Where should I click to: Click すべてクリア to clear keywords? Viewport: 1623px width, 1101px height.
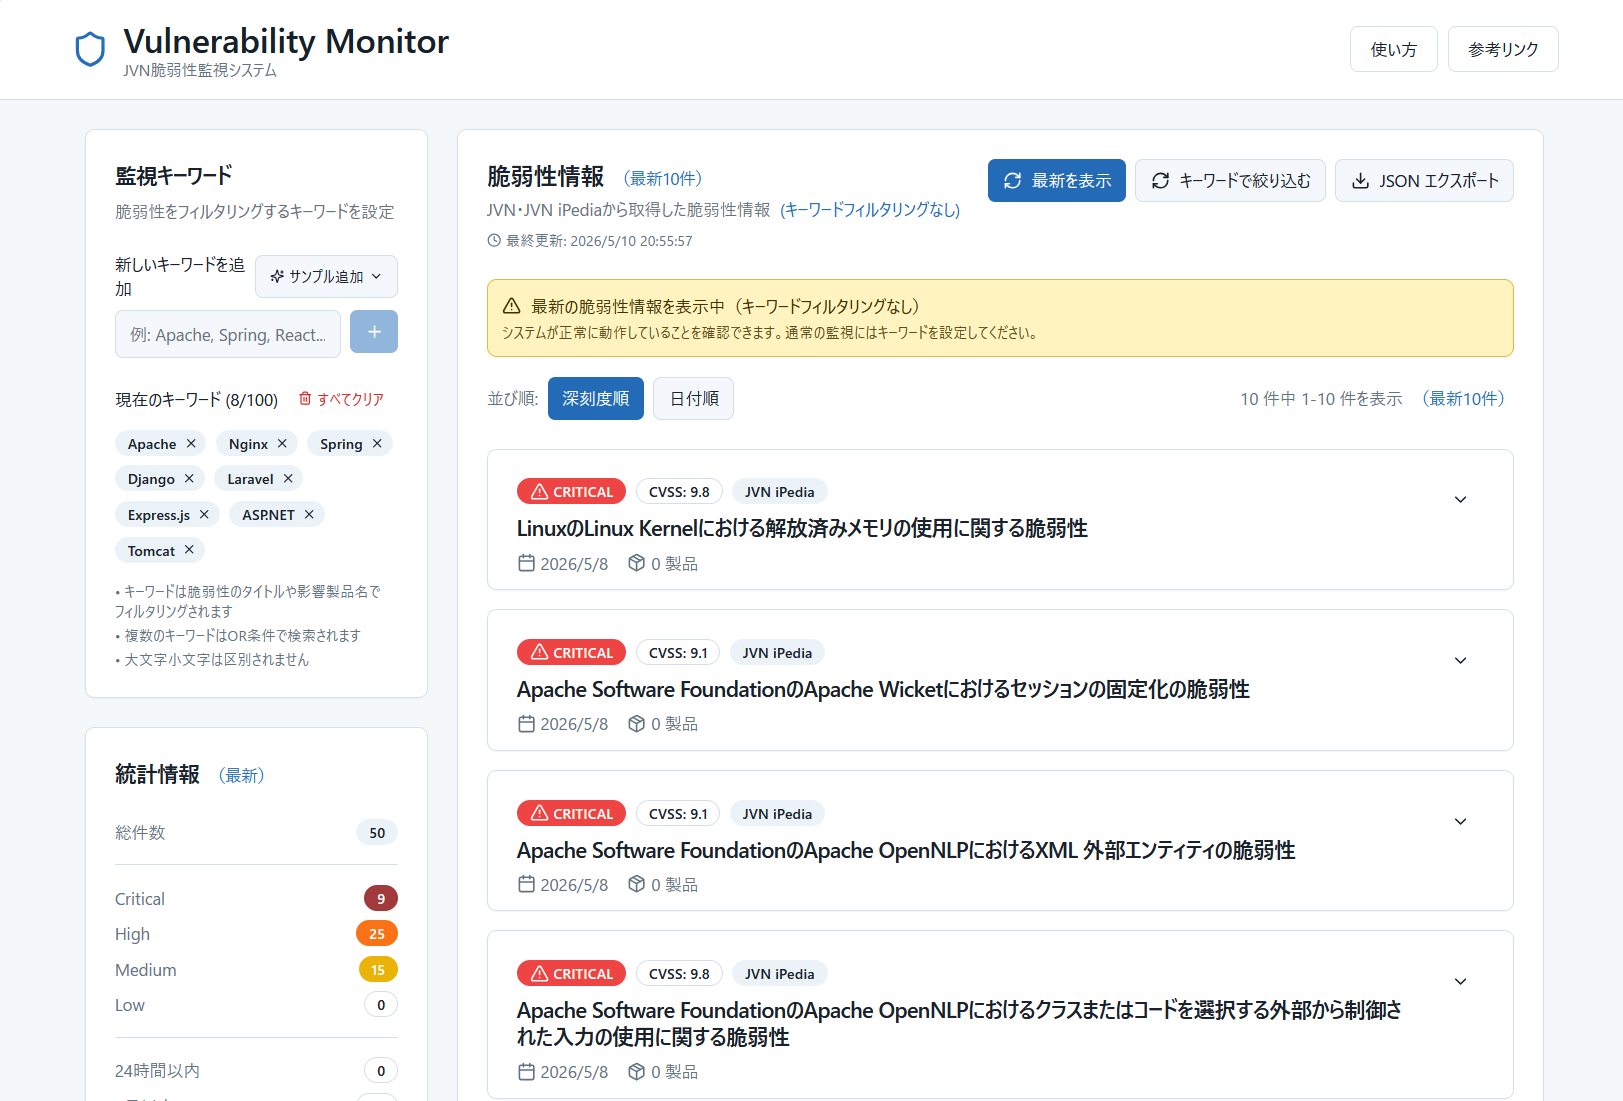point(341,399)
